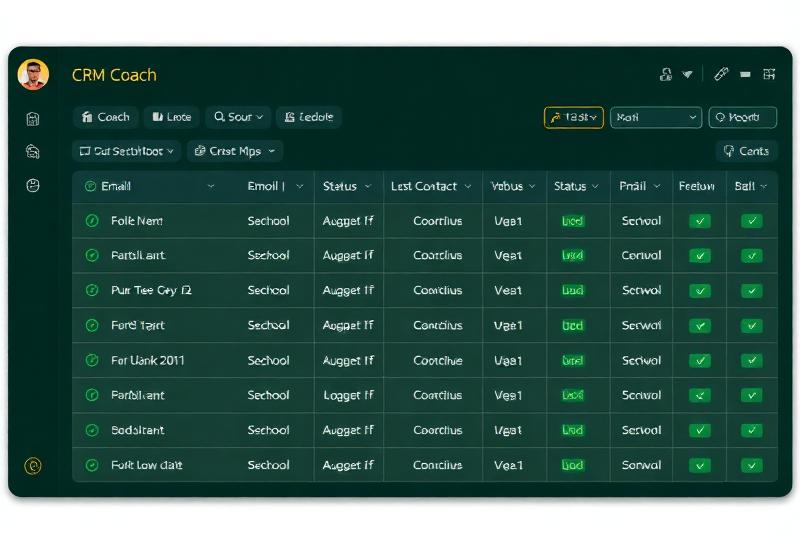800x544 pixels.
Task: Toggle Ball checkbox in For Uank 2011 row
Action: [752, 361]
